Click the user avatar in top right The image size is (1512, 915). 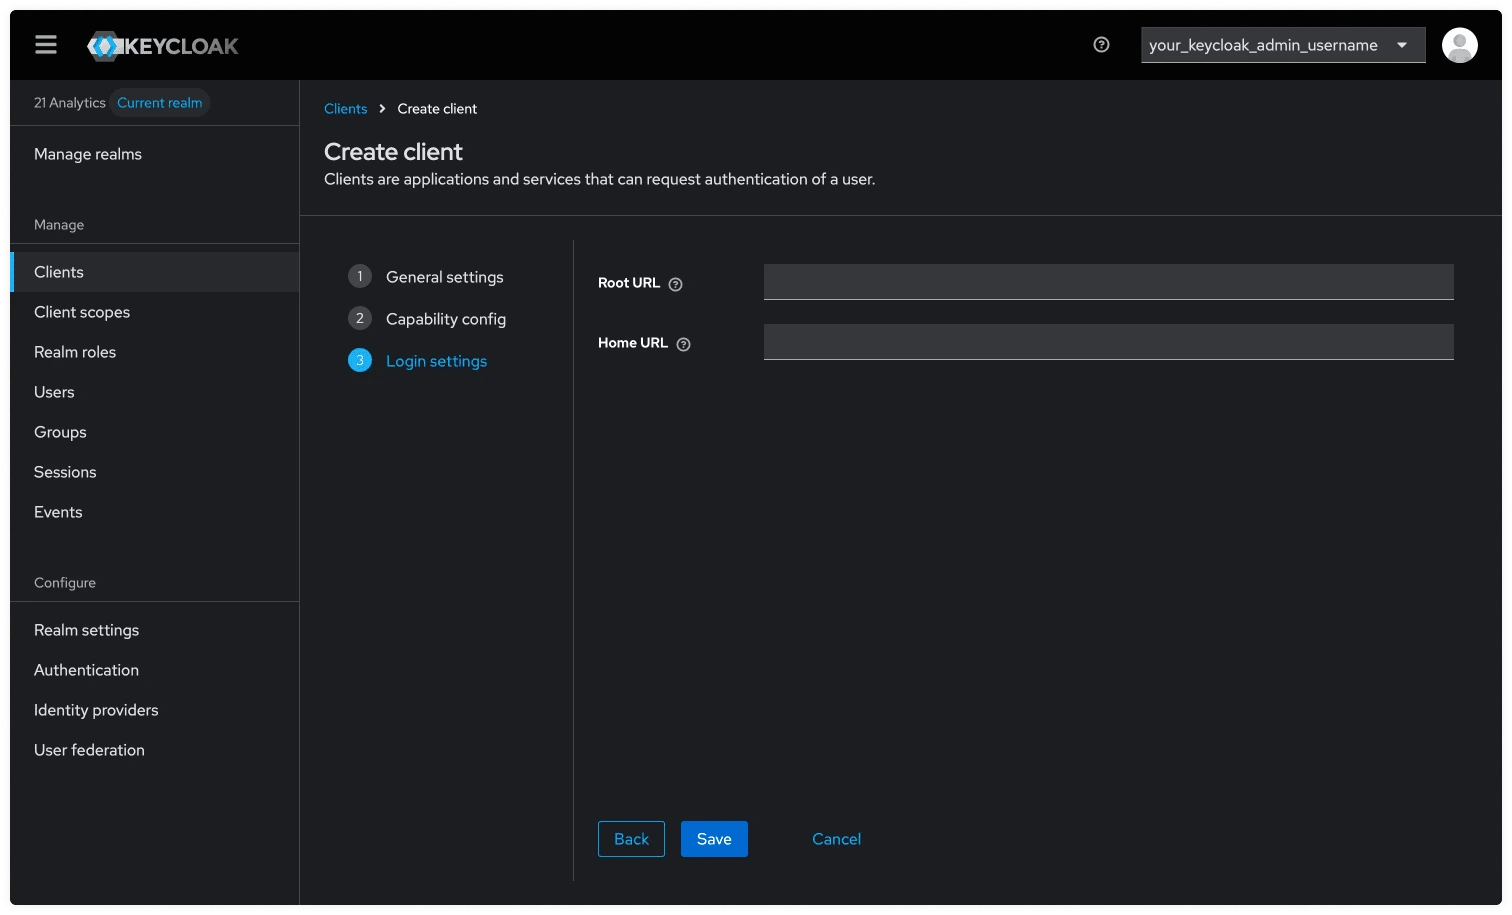point(1459,44)
